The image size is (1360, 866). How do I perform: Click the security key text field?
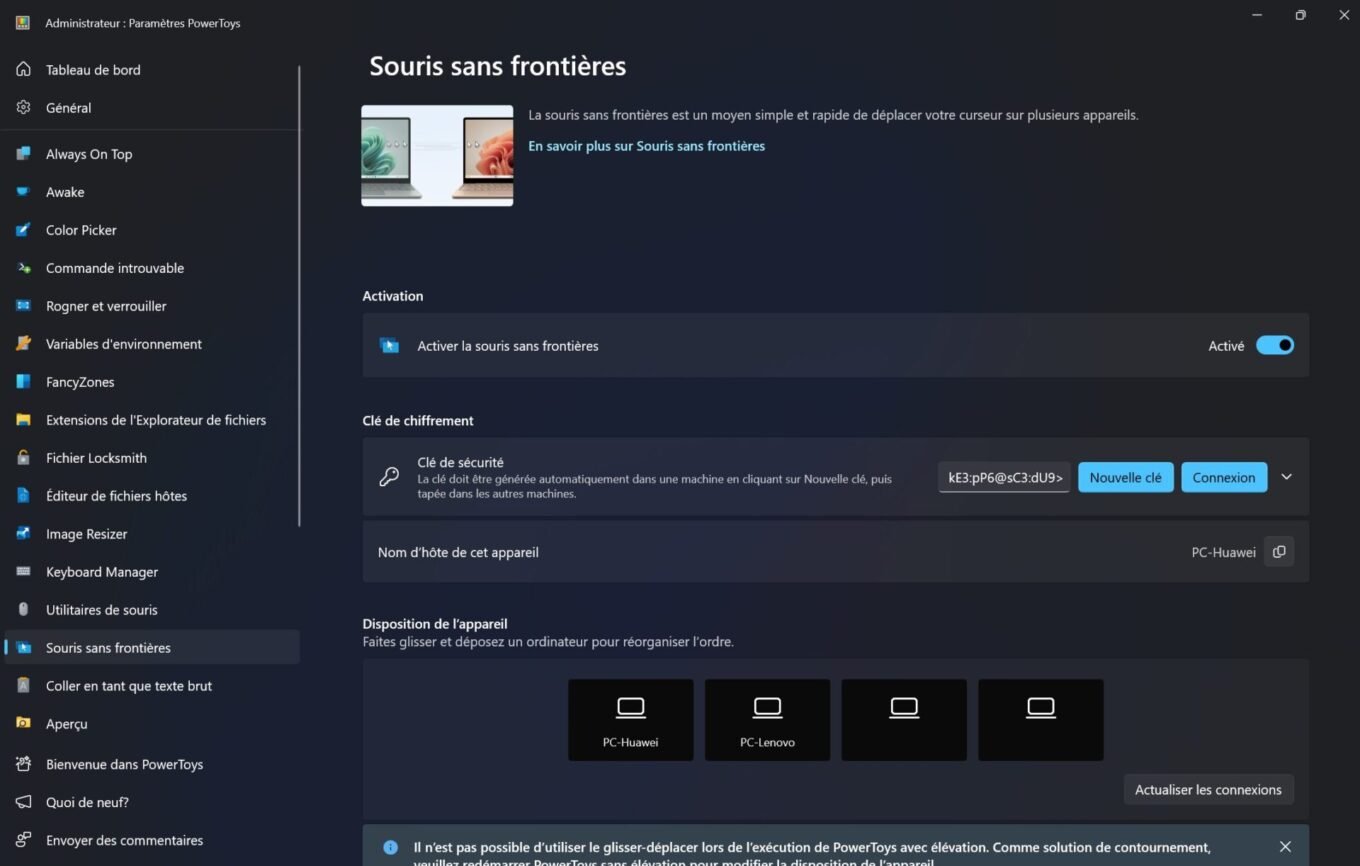(x=1004, y=477)
